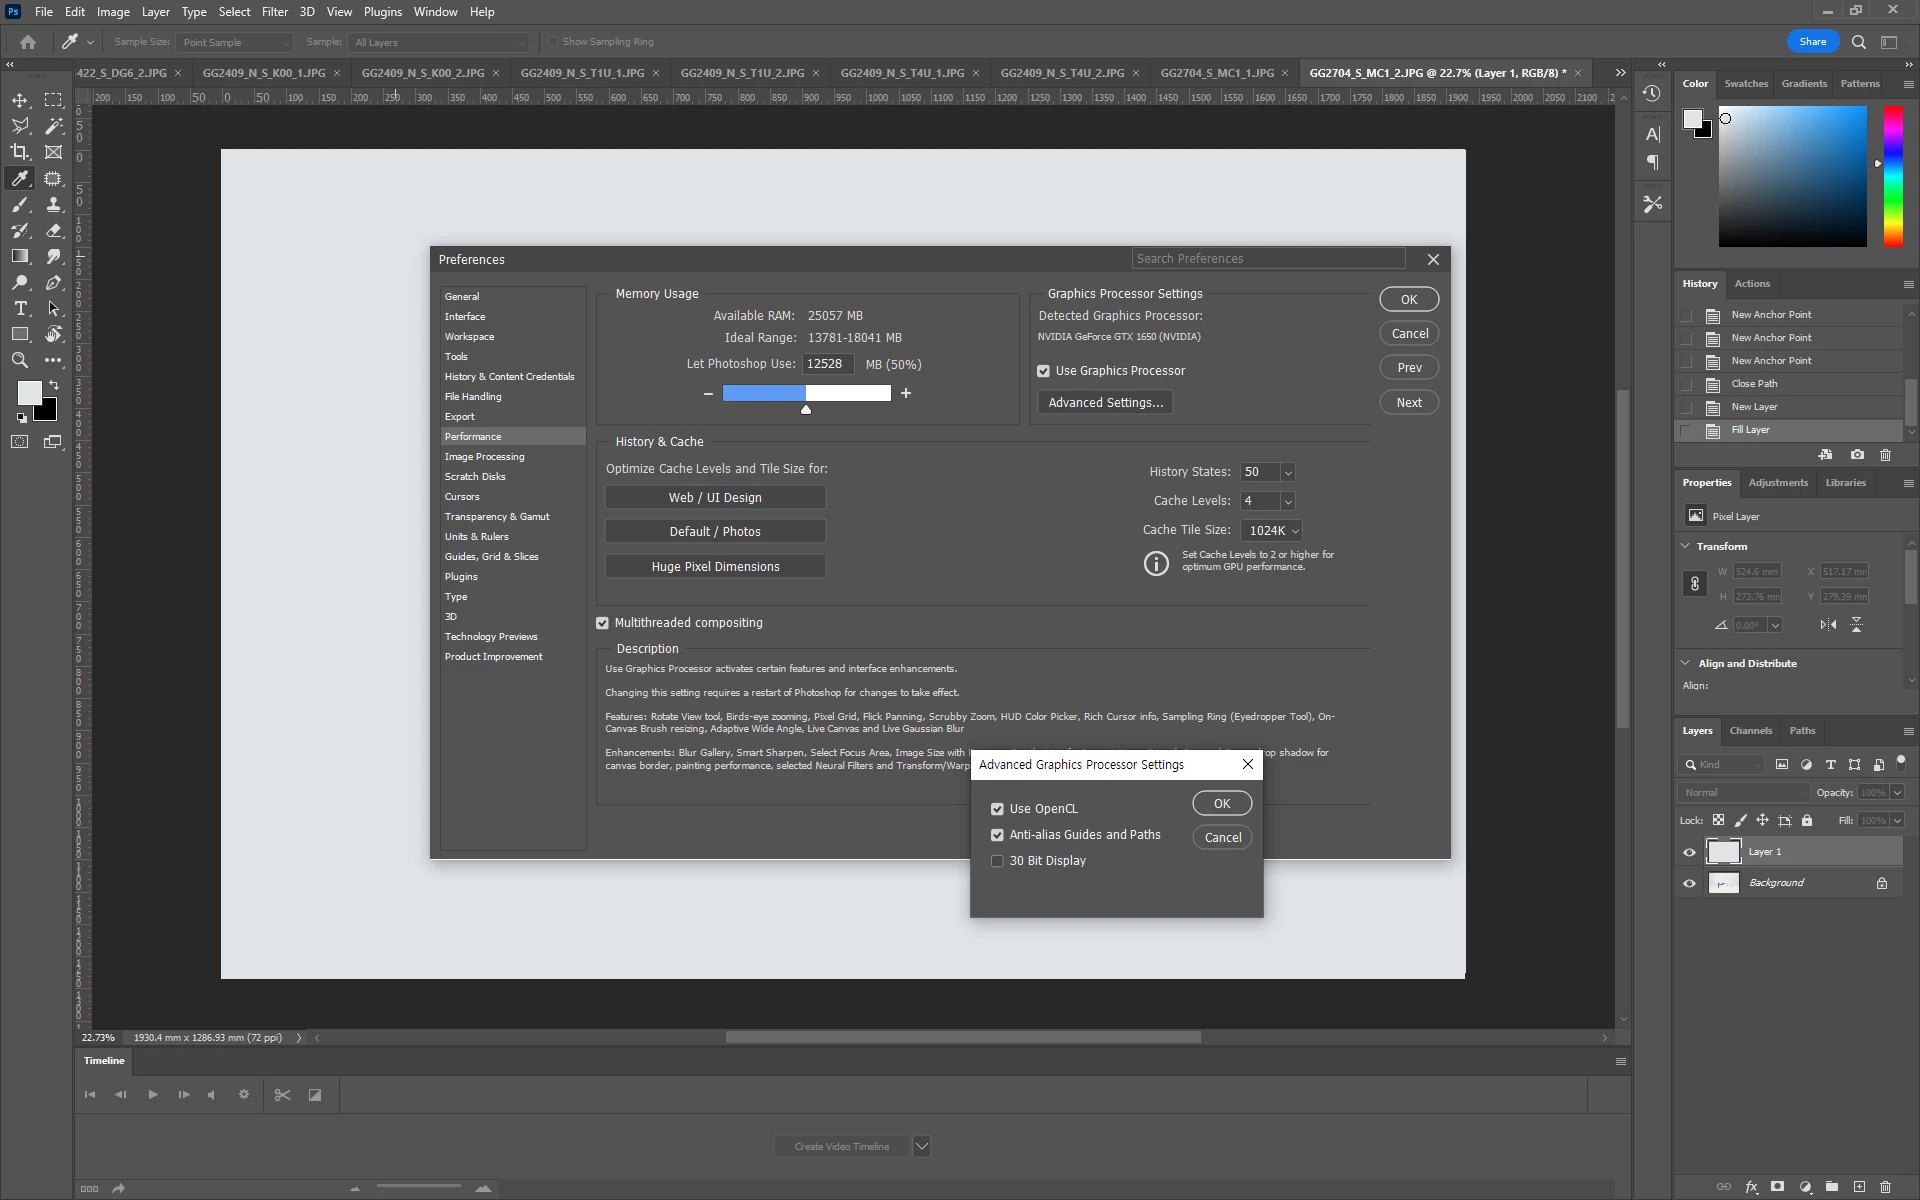Click the camera new snapshot icon
Screen dimensions: 1920x1200
pos(1857,455)
